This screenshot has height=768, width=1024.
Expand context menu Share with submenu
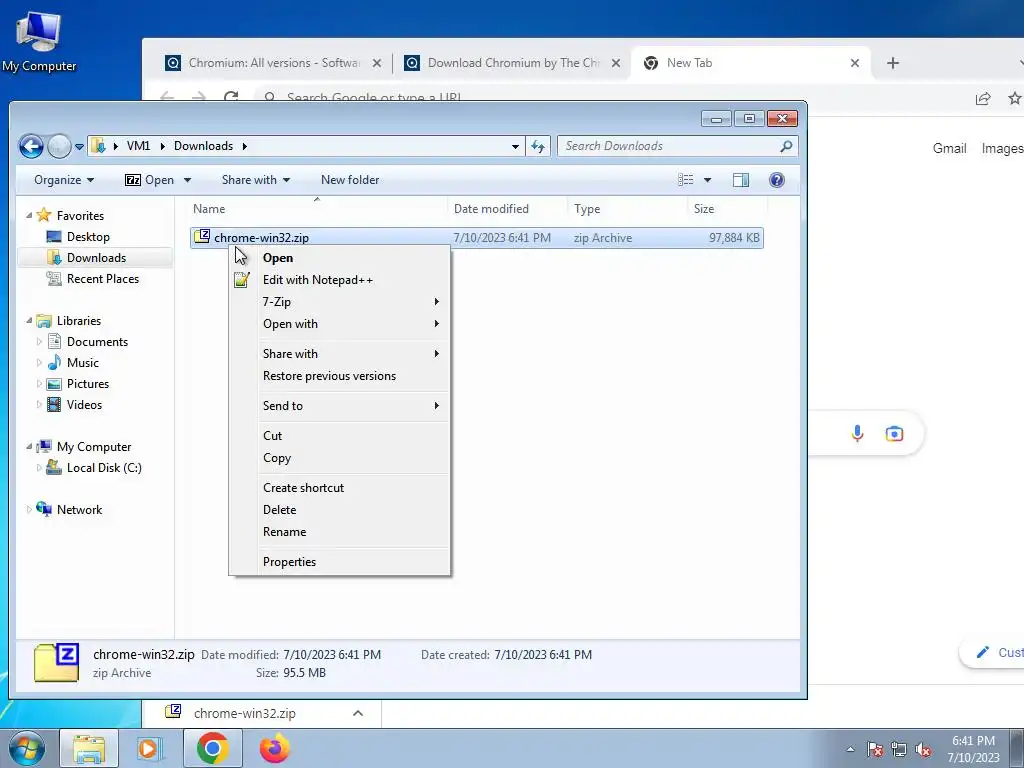click(x=340, y=354)
